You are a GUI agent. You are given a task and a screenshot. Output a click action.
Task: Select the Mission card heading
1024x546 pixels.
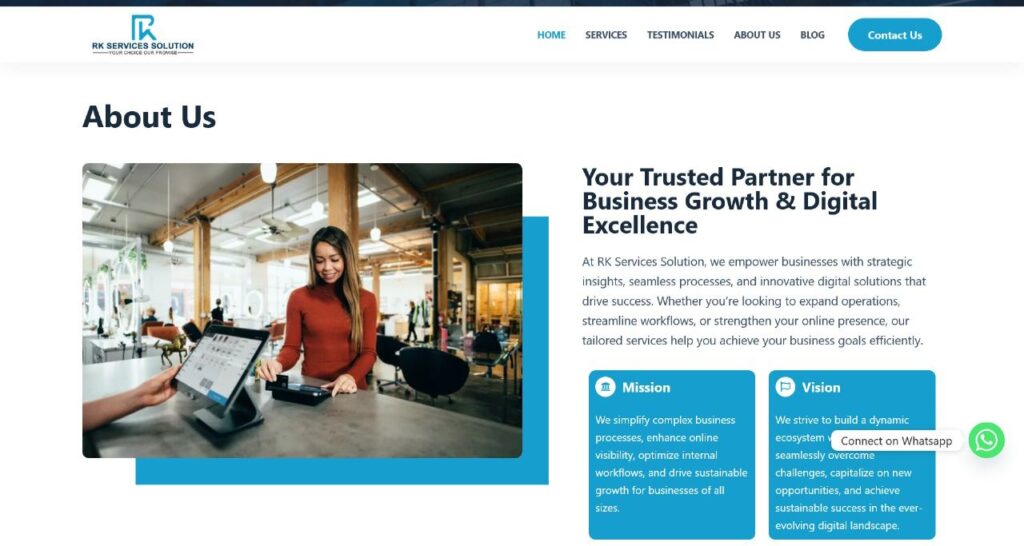tap(646, 387)
